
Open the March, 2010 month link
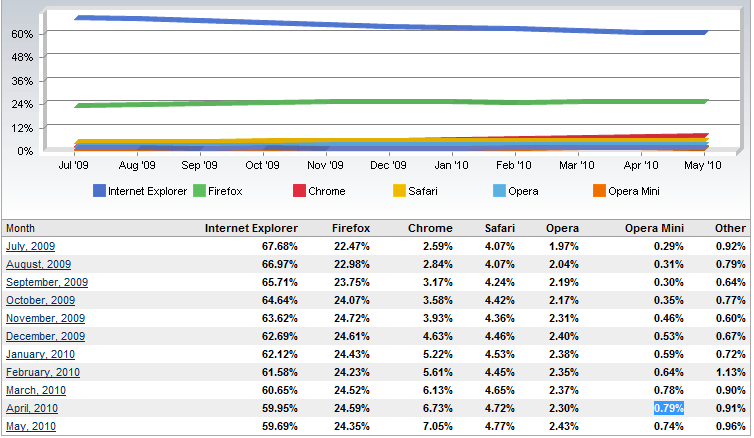pyautogui.click(x=35, y=390)
